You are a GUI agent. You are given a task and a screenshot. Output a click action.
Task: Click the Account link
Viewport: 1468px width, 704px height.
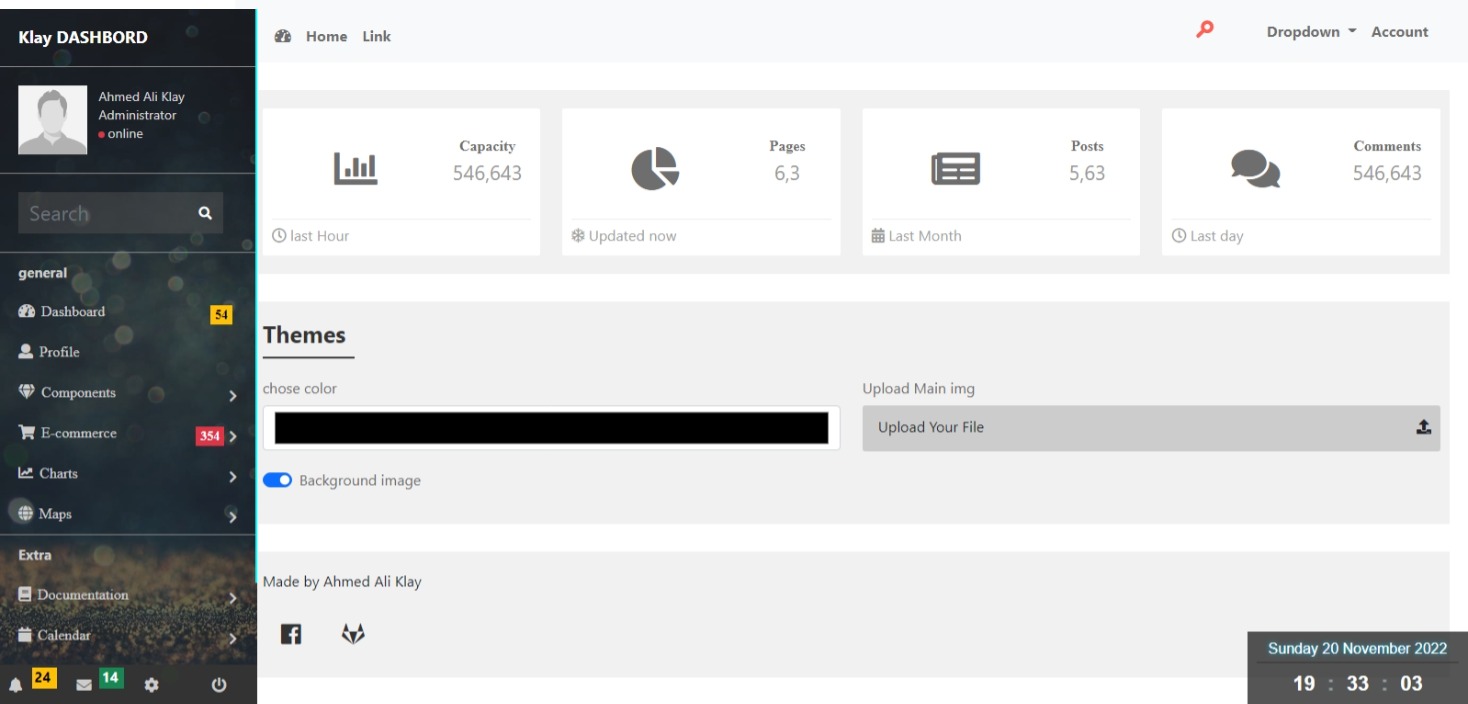pos(1399,32)
